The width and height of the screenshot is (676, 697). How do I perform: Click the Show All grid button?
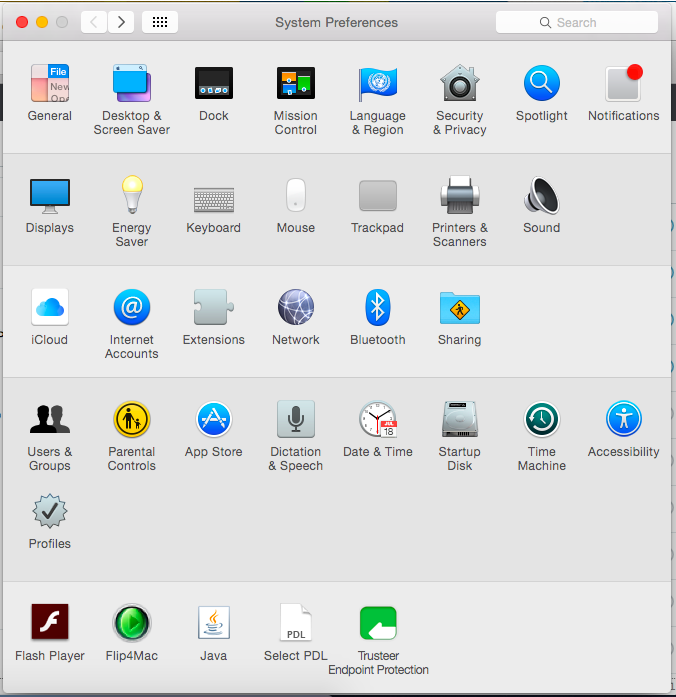pyautogui.click(x=160, y=22)
